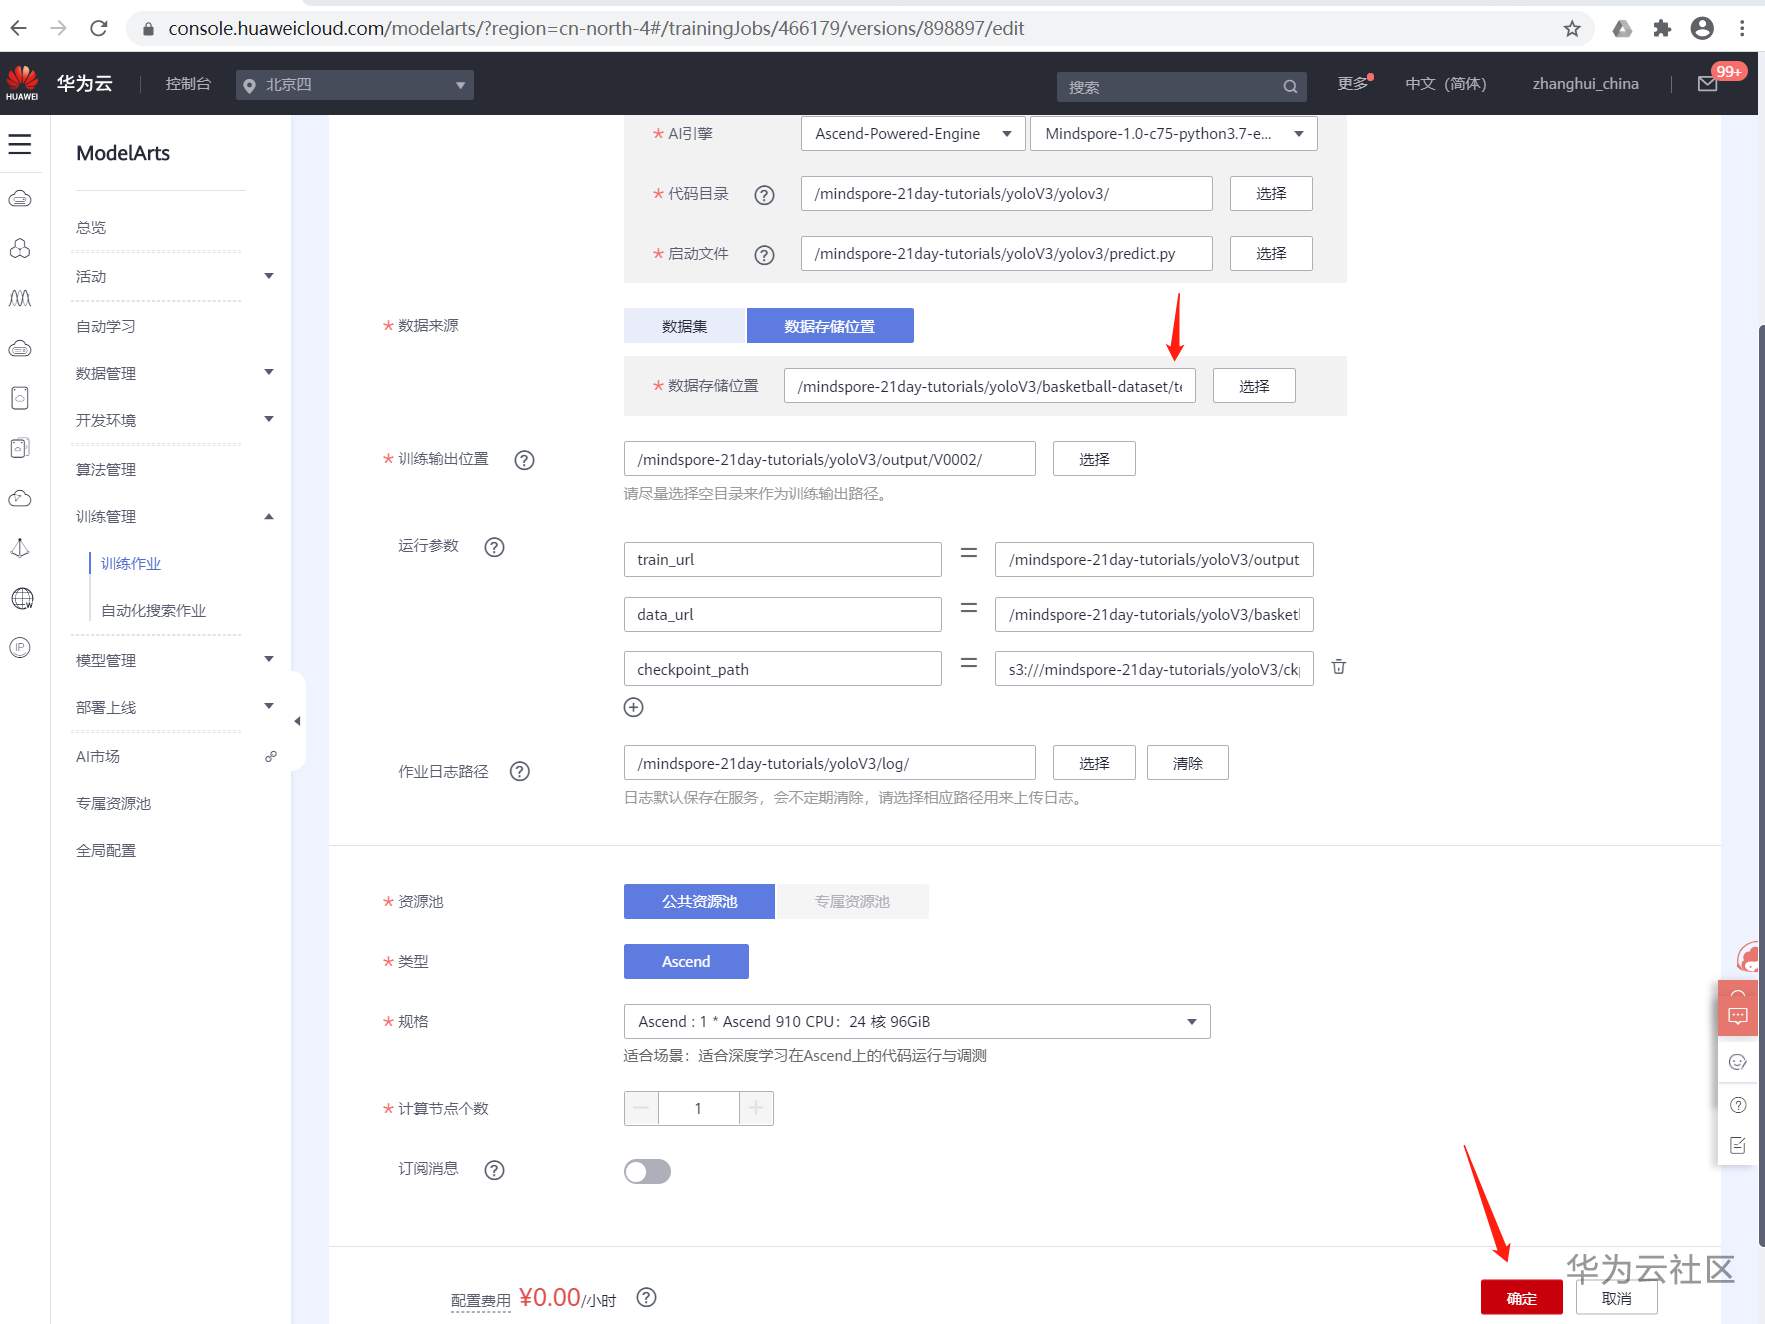Delete the checkpoint_path parameter row

click(1339, 667)
